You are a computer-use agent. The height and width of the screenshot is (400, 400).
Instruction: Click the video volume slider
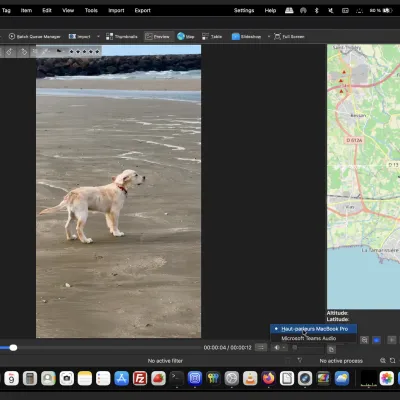coord(307,348)
